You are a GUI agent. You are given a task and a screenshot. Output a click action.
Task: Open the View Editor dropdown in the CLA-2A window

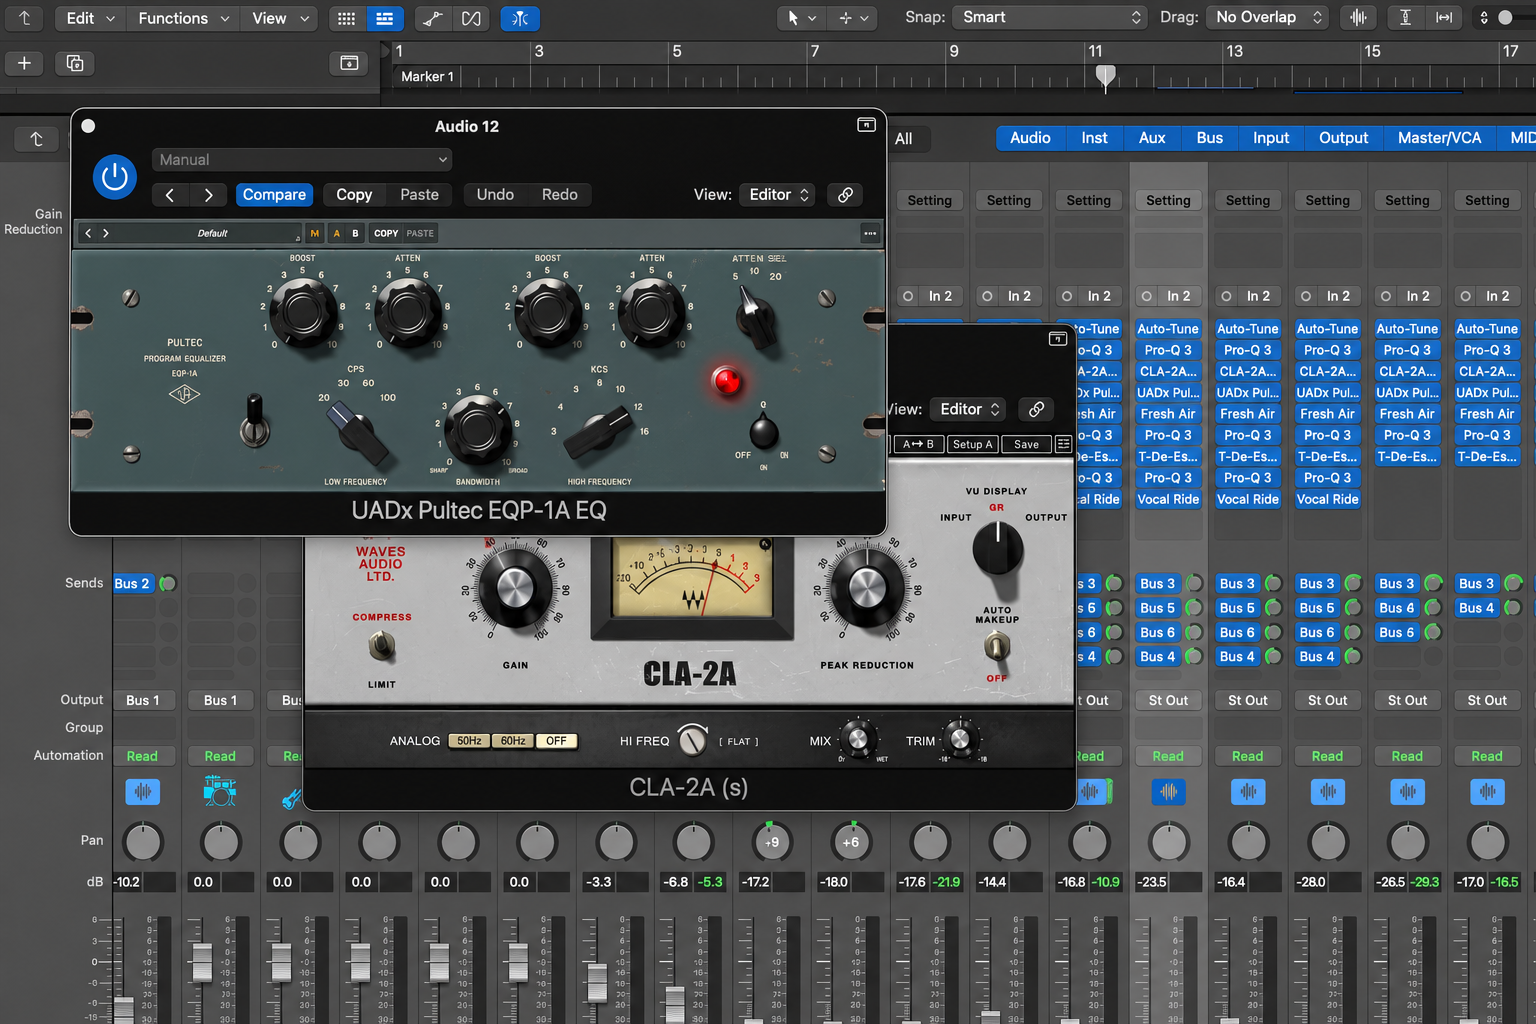969,409
